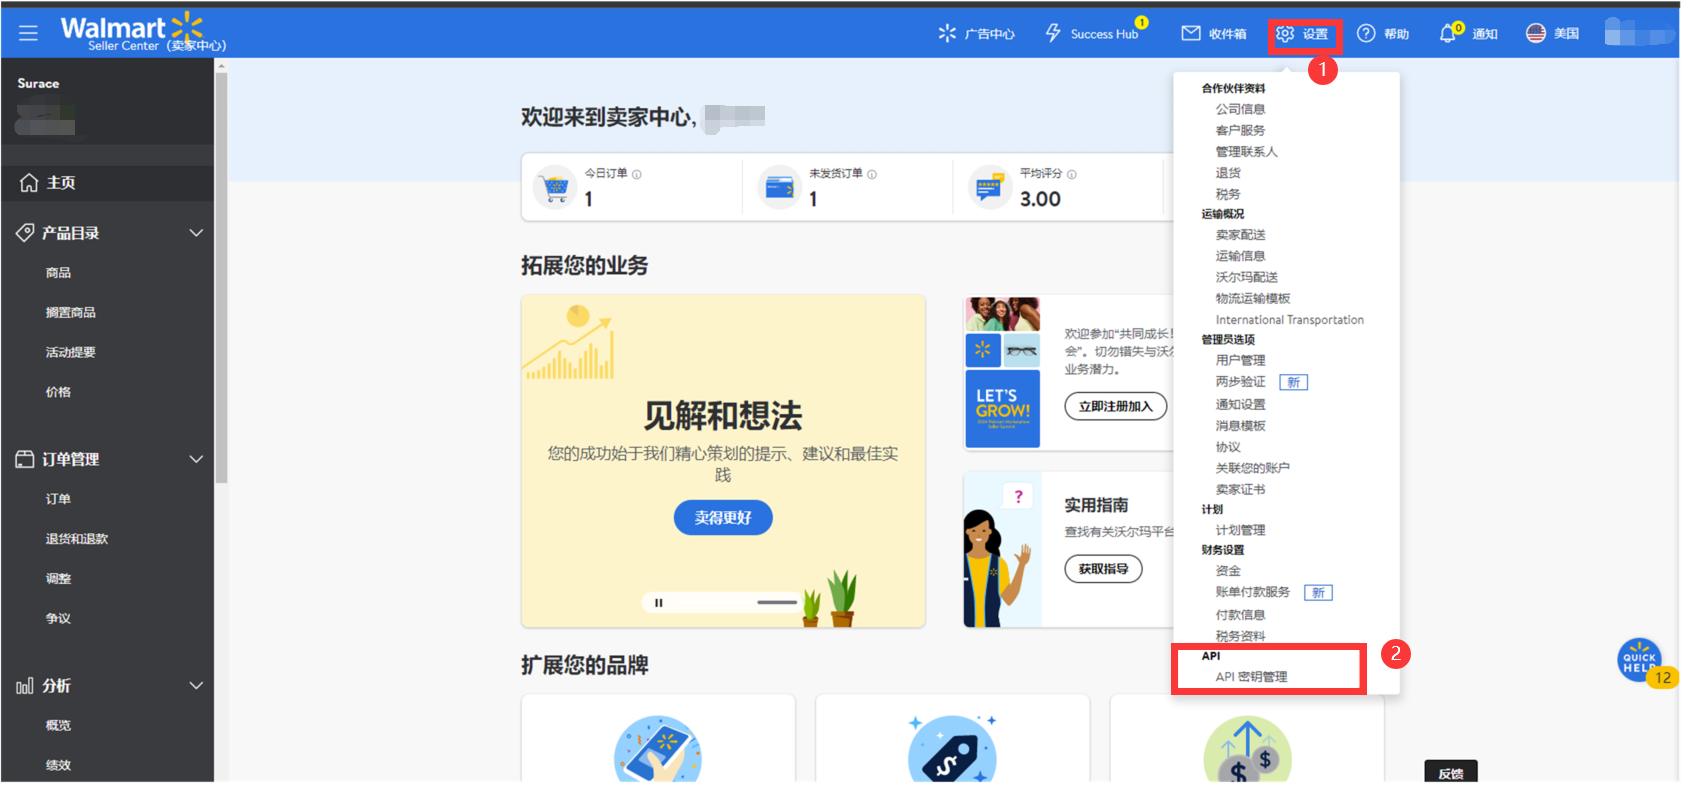Click the 反馈 feedback button

[1451, 773]
